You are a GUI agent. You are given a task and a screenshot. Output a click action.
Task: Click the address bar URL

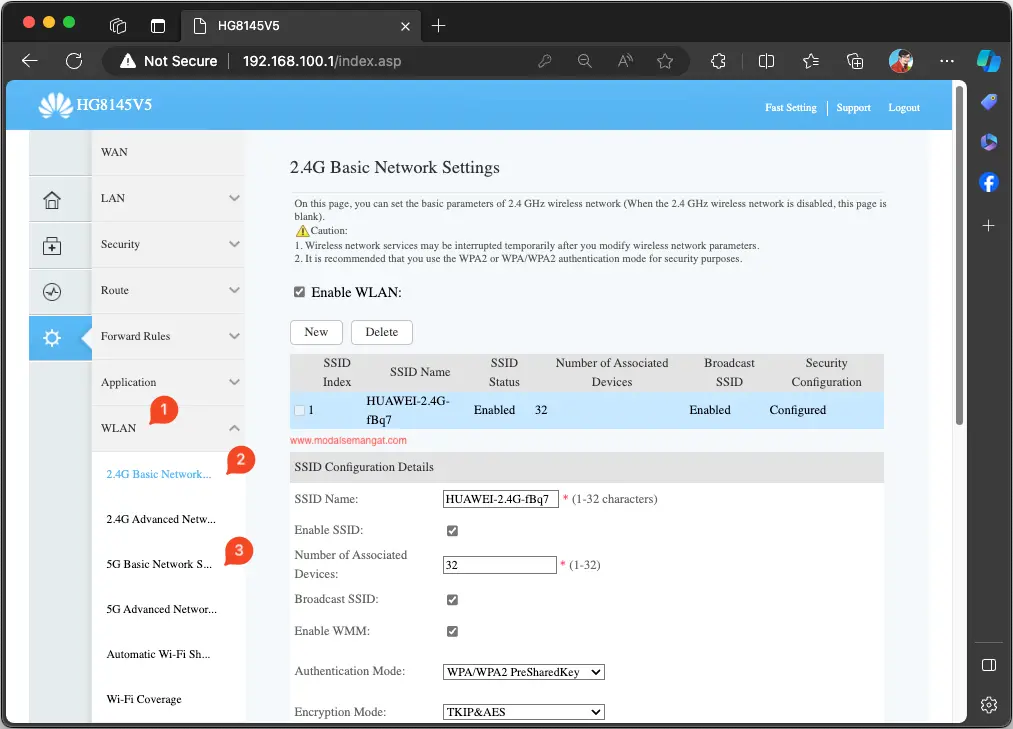(x=322, y=61)
